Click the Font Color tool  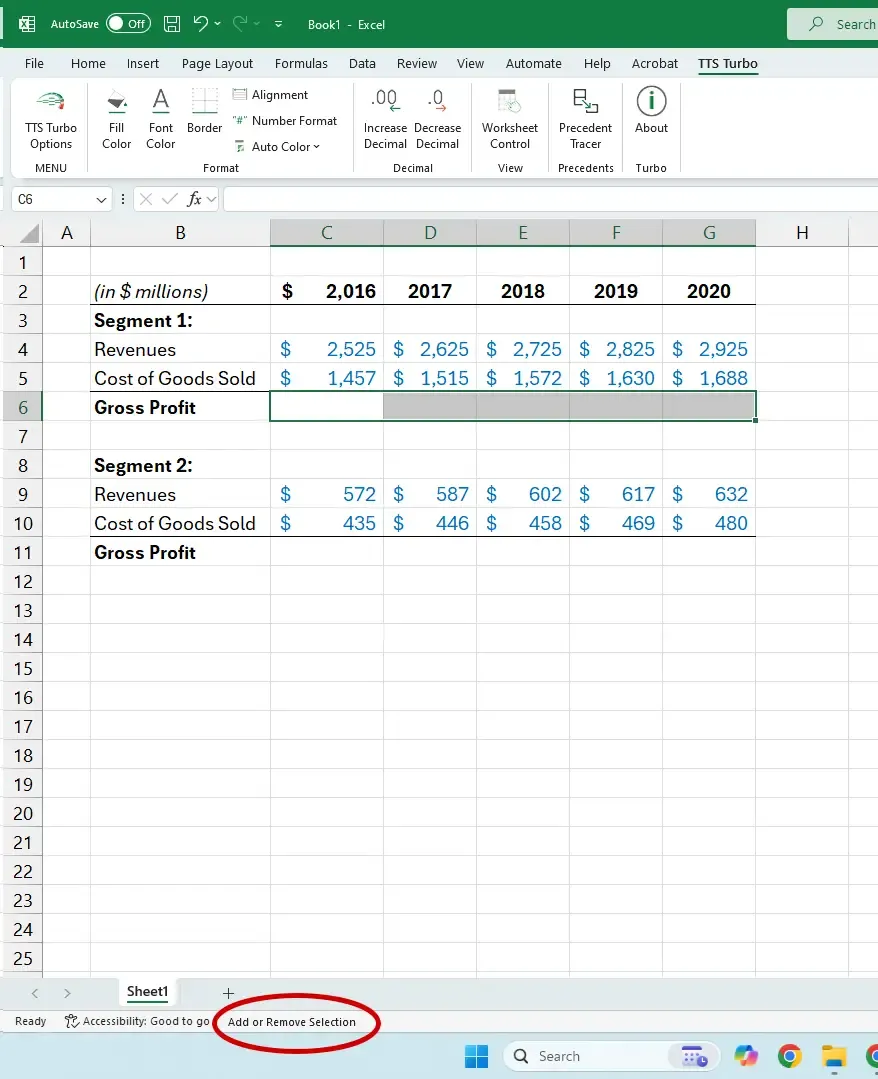point(160,120)
